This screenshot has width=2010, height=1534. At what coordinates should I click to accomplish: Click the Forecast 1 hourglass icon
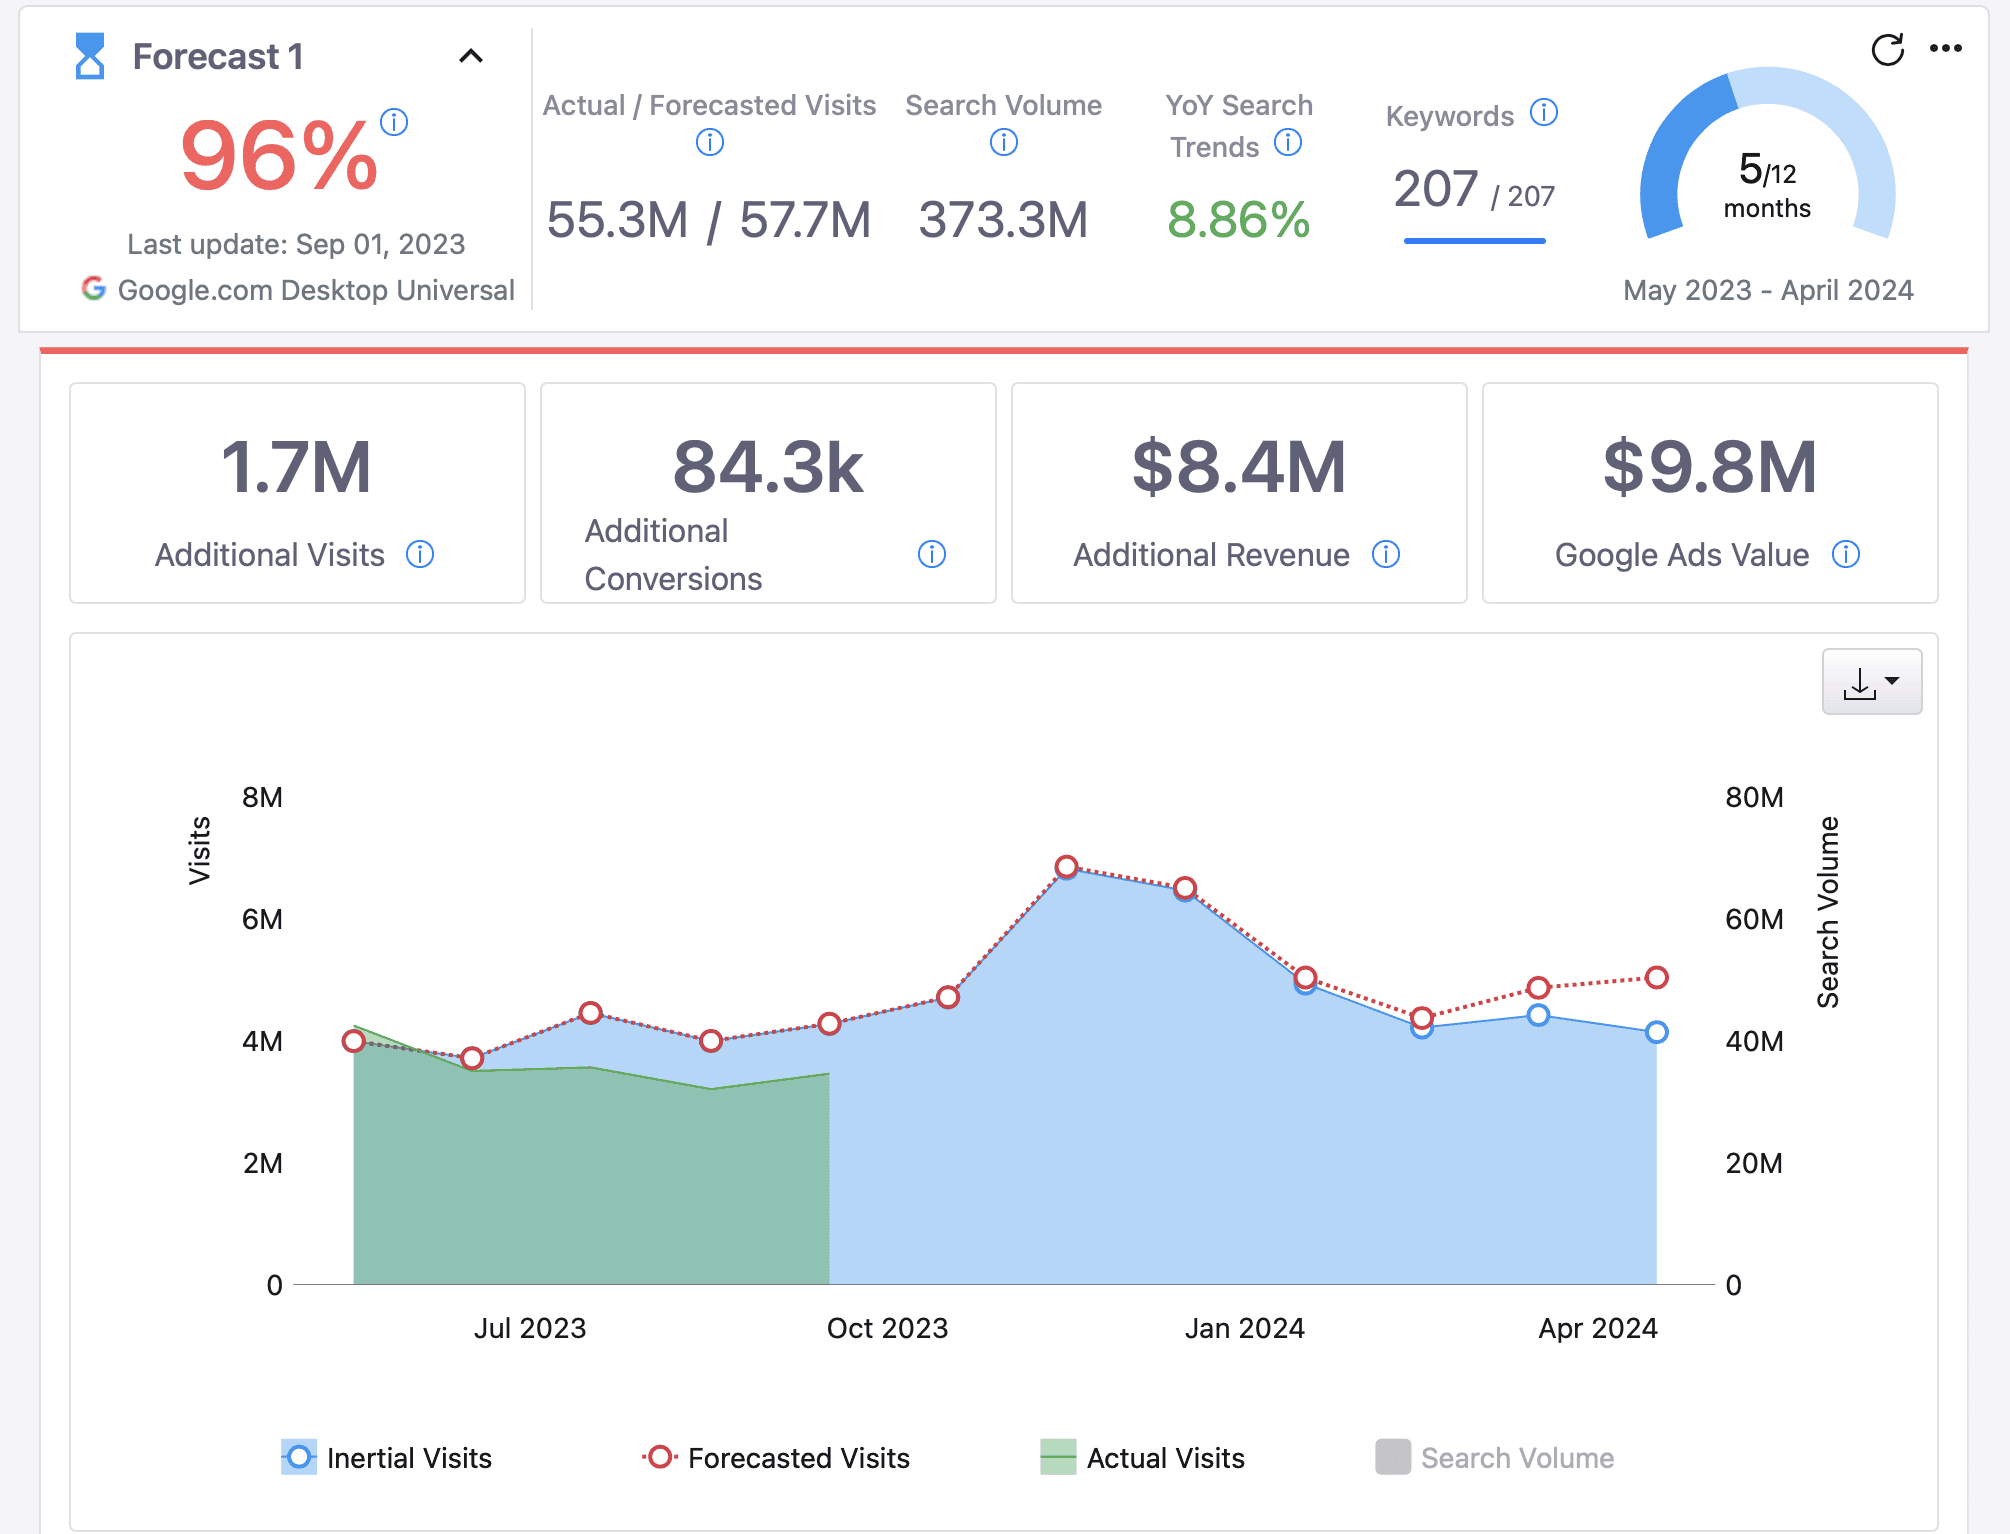(x=90, y=56)
